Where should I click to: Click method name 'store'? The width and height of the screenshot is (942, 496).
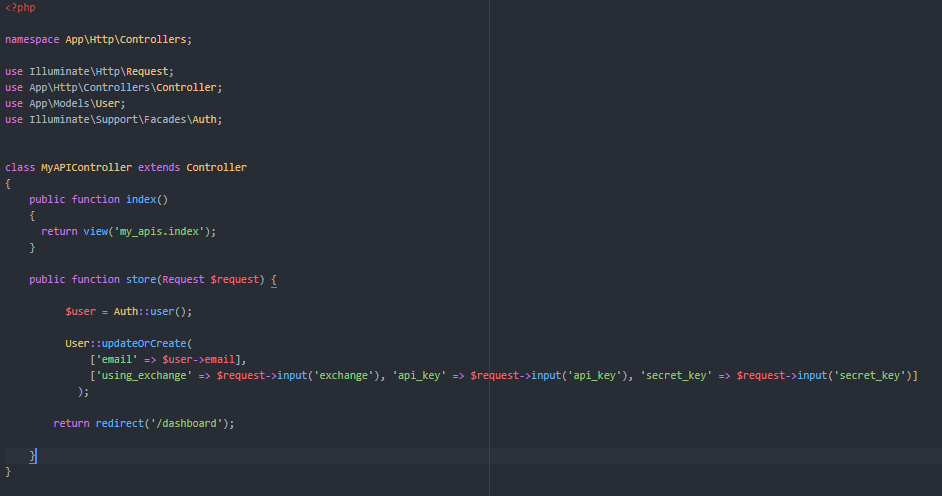141,279
